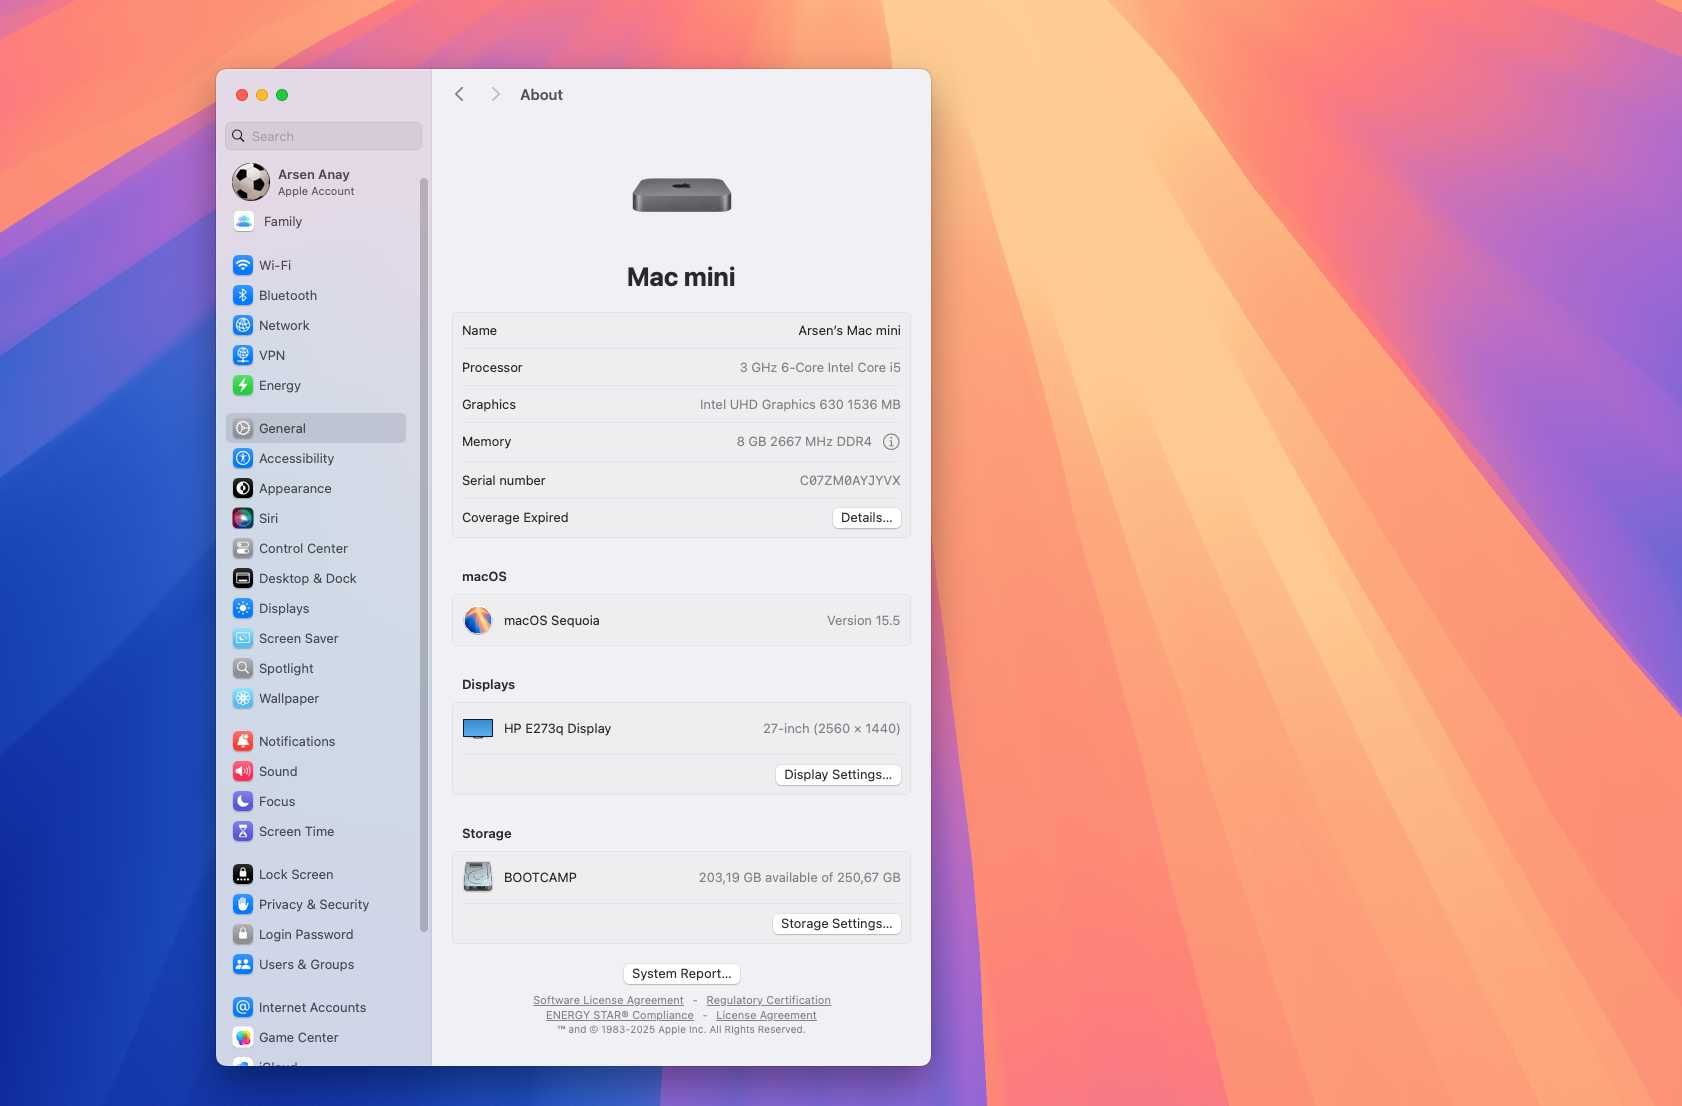Open ENERGY STAR Compliance link
This screenshot has height=1106, width=1682.
[620, 1015]
